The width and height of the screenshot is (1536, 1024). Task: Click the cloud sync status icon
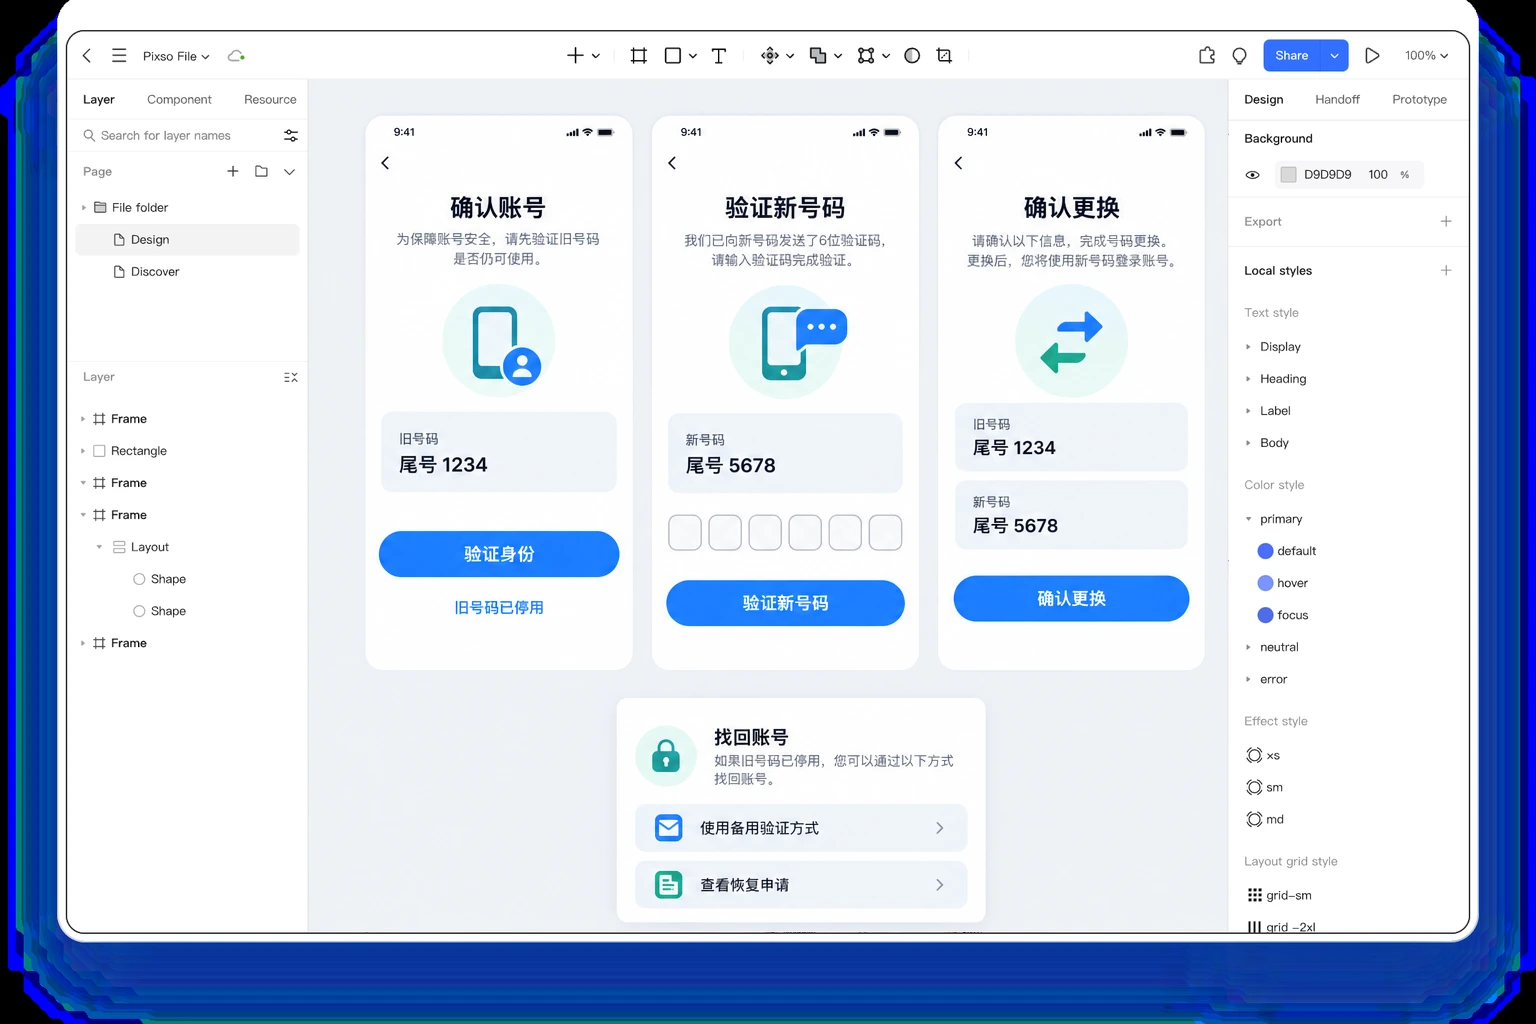236,56
